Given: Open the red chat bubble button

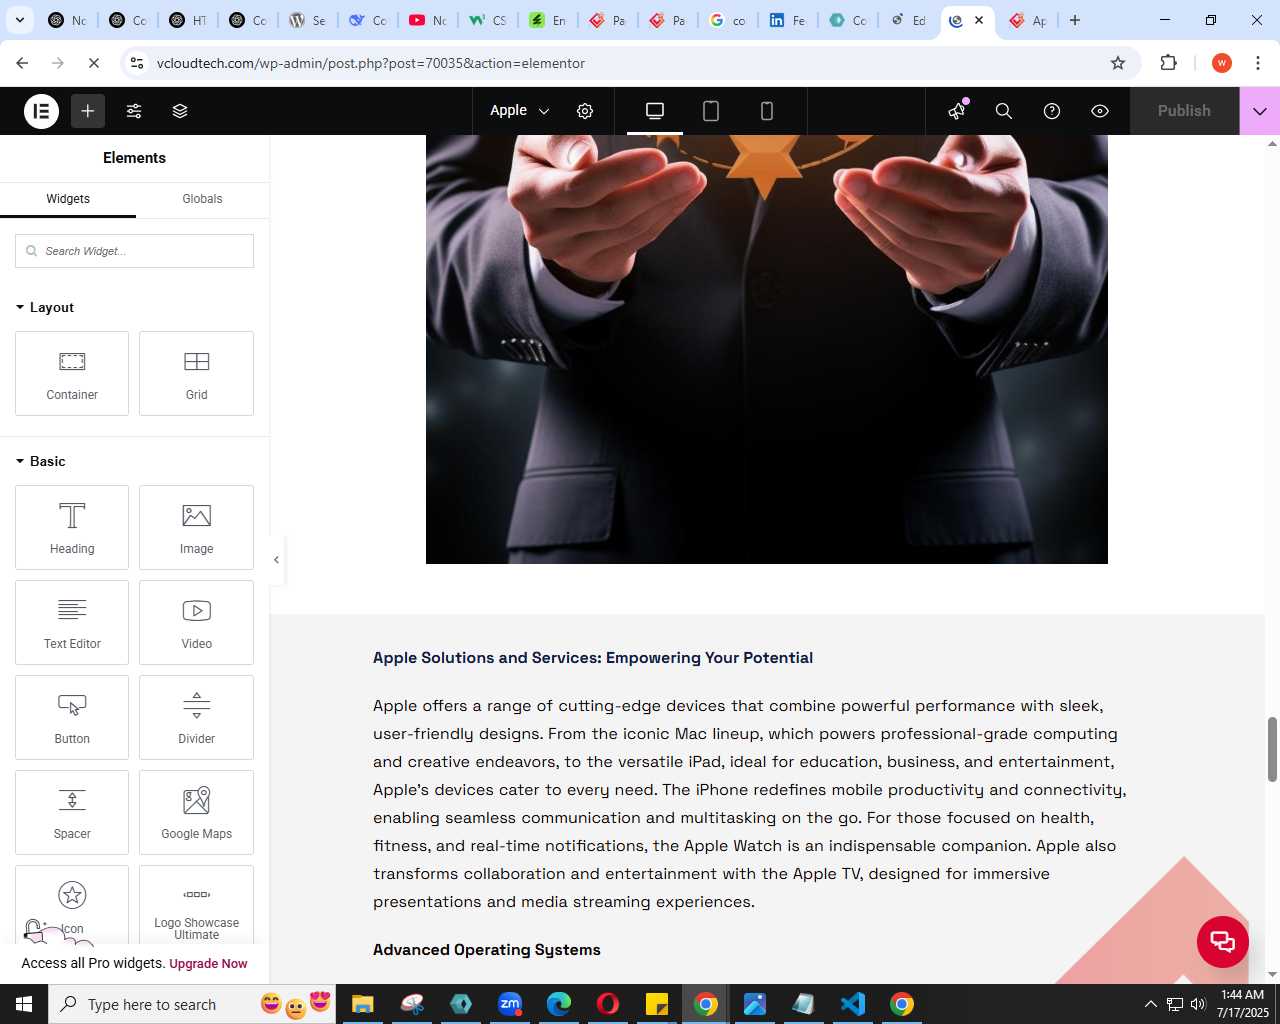Looking at the screenshot, I should [x=1223, y=941].
